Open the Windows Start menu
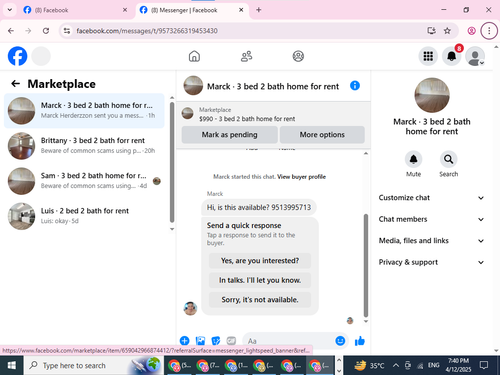Image resolution: width=500 pixels, height=375 pixels. [12, 365]
